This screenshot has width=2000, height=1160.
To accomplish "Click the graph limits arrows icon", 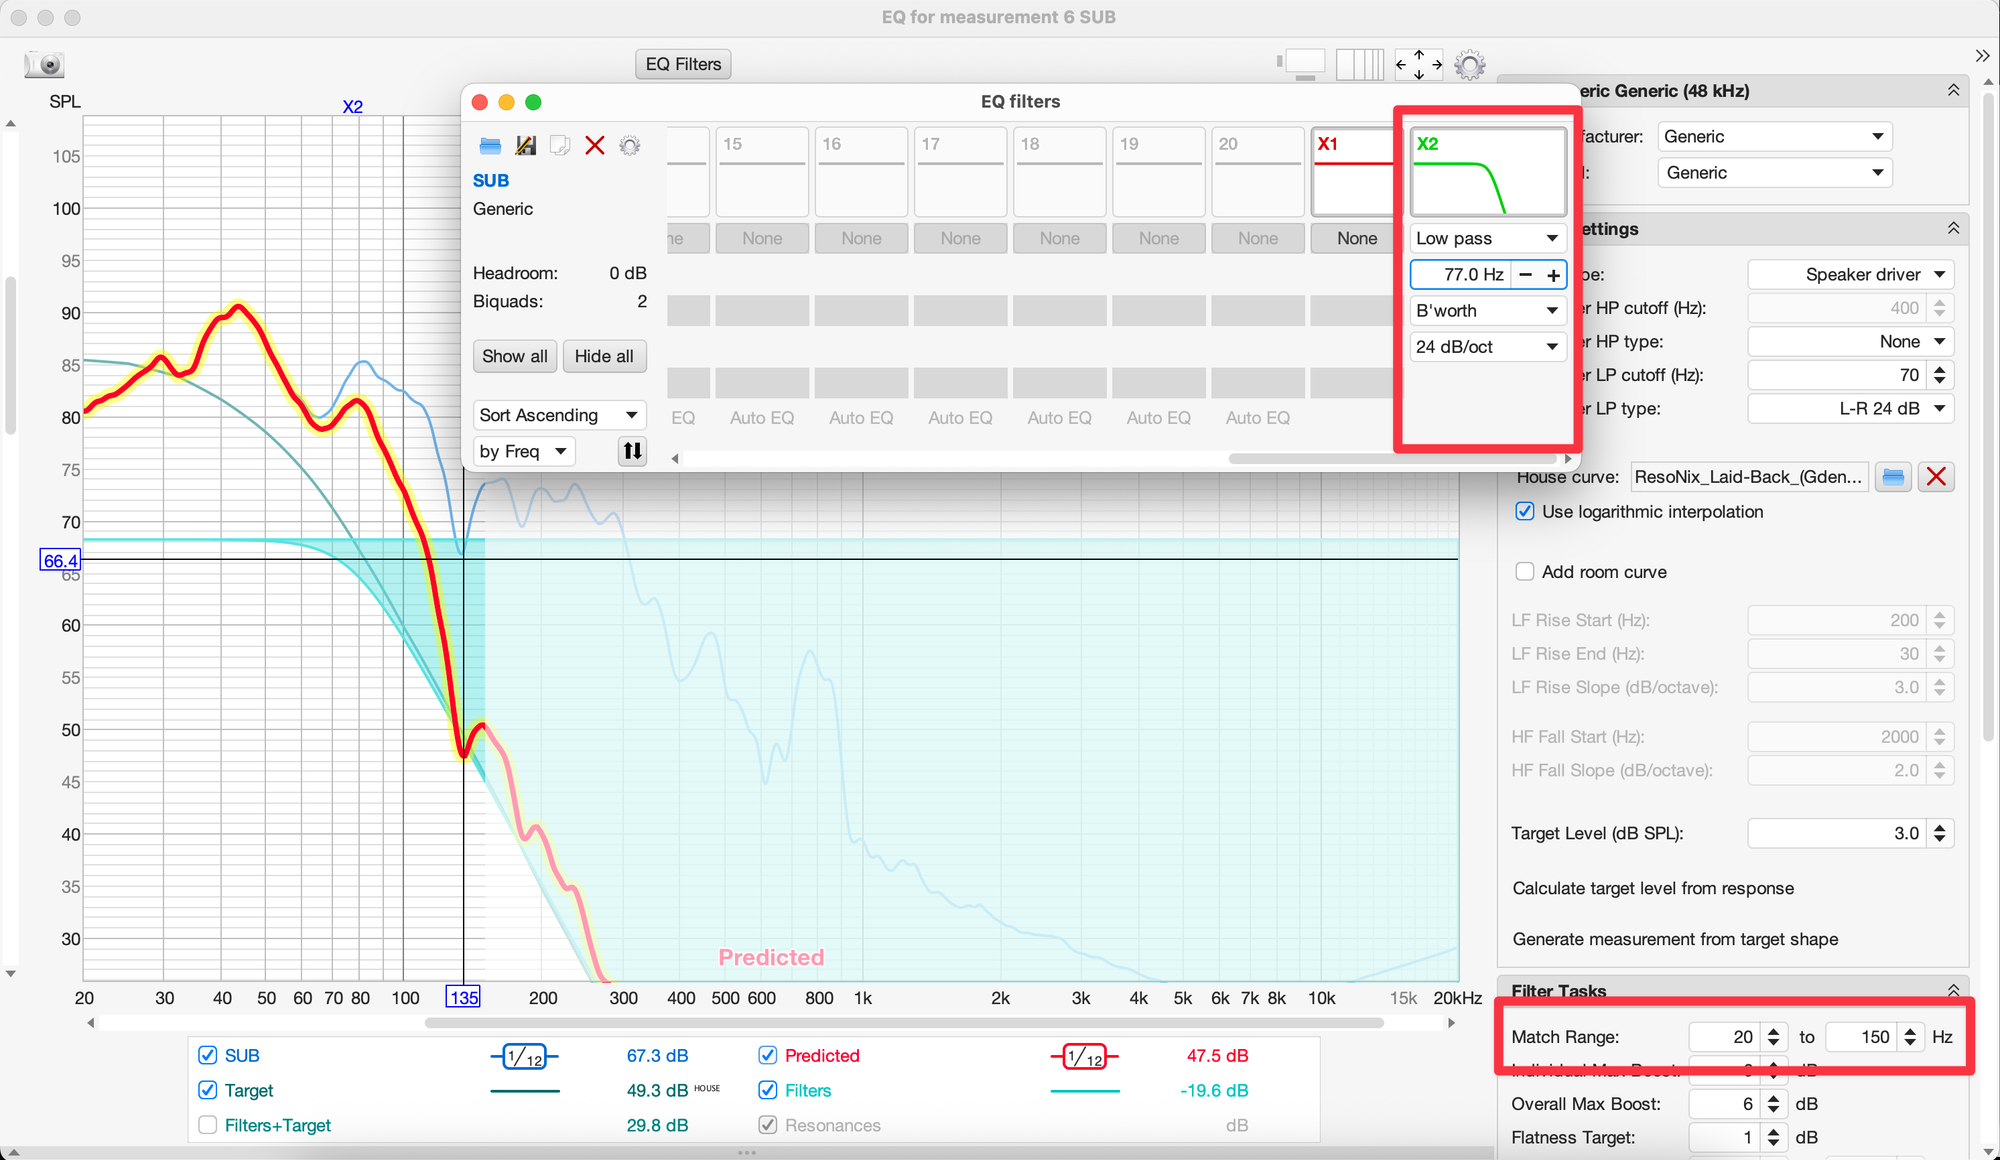I will (1418, 65).
